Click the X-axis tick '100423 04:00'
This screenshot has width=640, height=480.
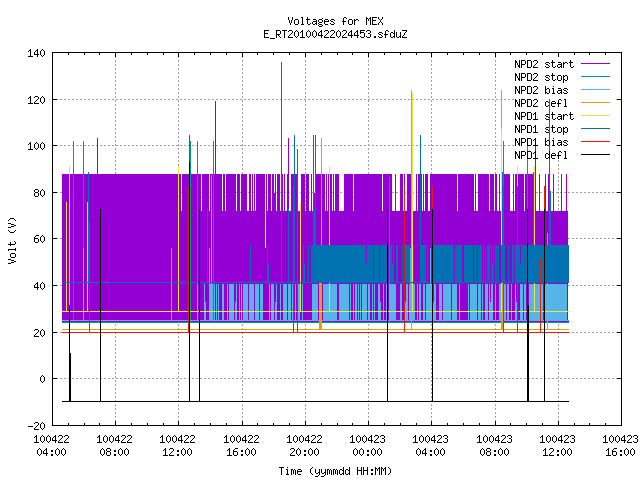coord(431,446)
